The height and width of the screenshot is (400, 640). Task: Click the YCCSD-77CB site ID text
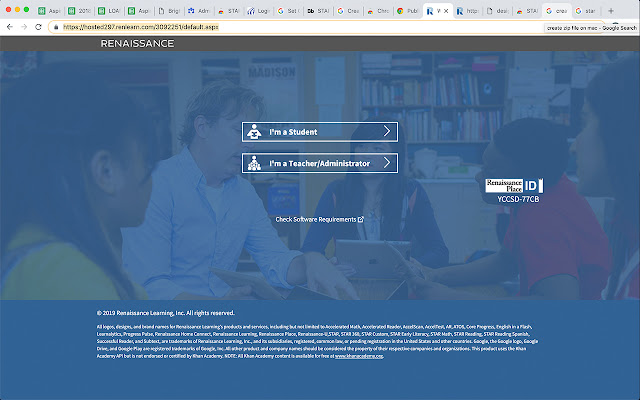tap(518, 199)
